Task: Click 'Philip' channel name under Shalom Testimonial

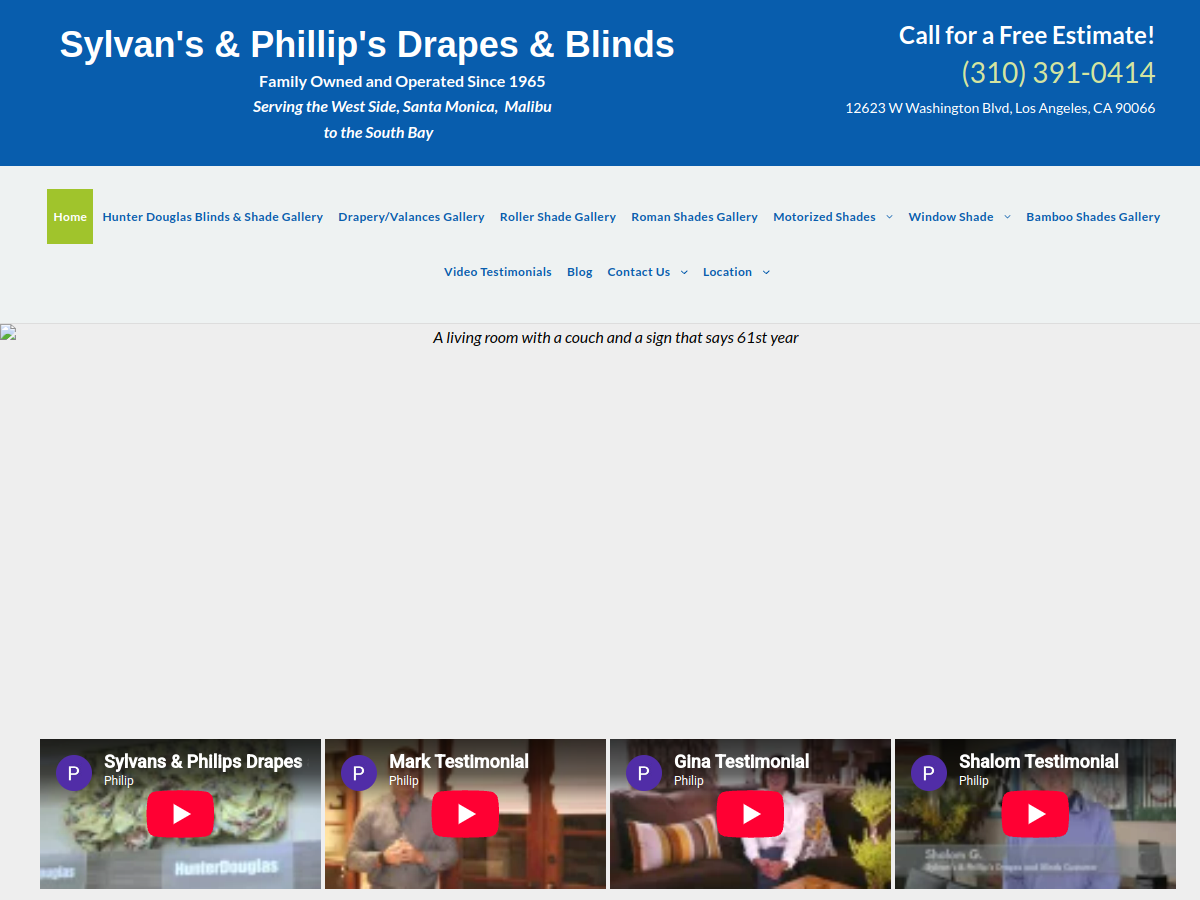Action: (974, 781)
